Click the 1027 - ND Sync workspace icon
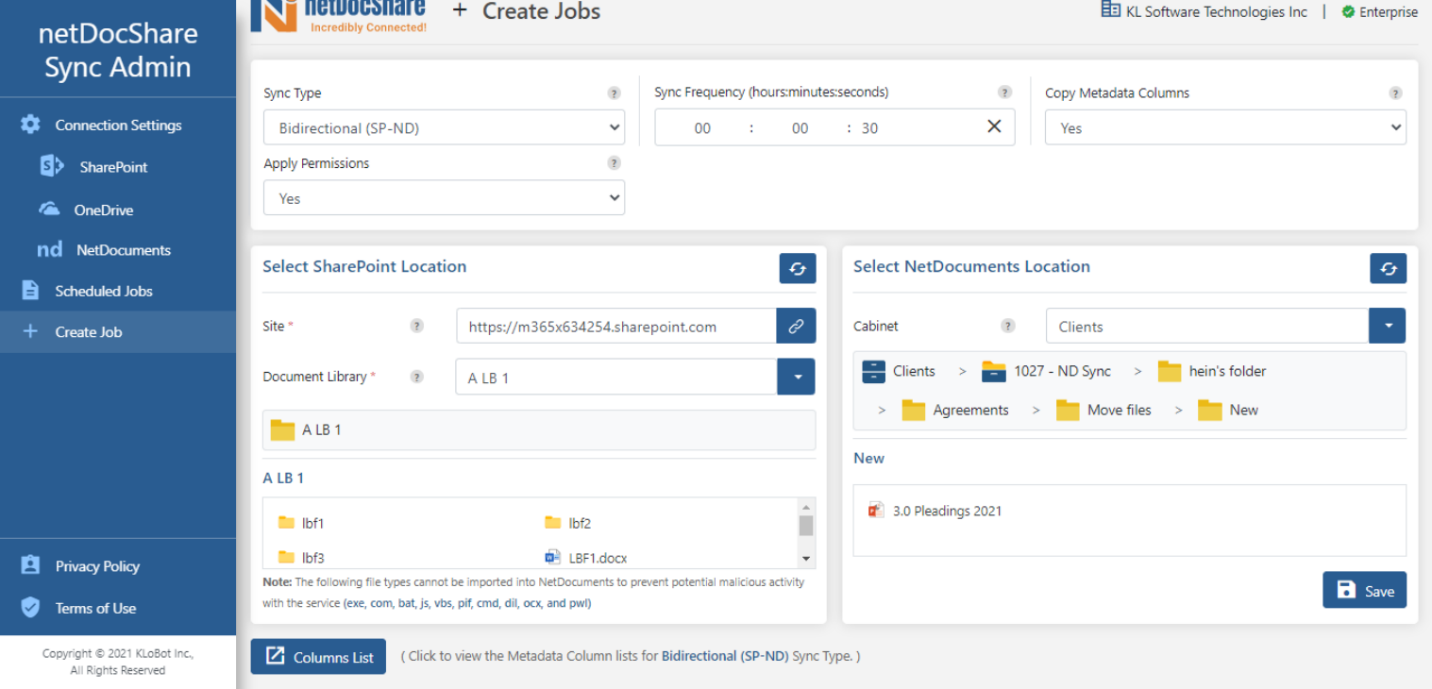Image resolution: width=1432 pixels, height=689 pixels. click(x=993, y=371)
